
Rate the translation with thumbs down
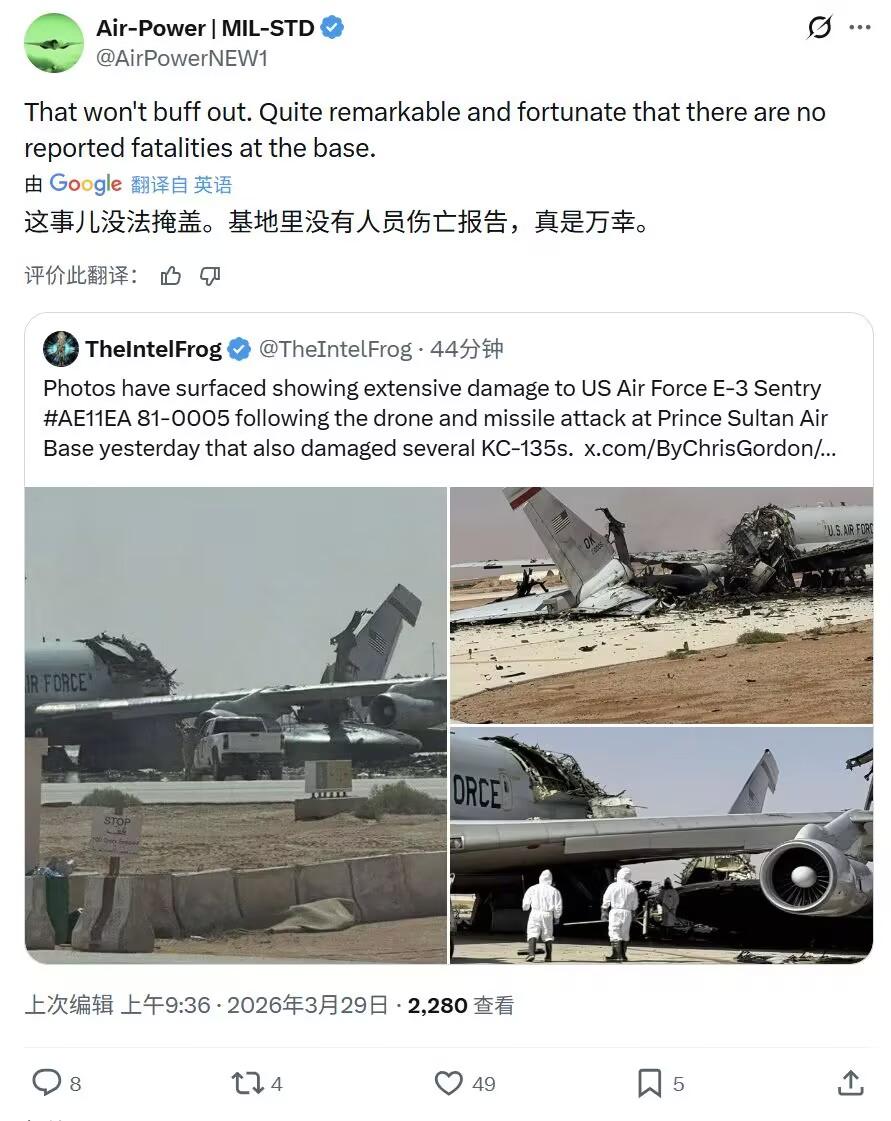click(210, 276)
